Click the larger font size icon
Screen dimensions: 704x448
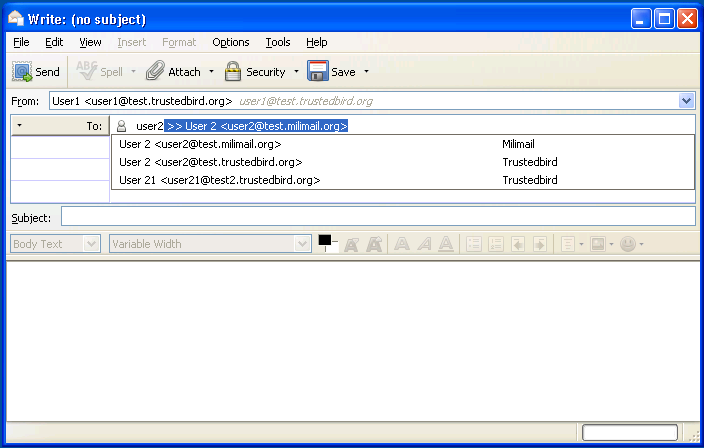[x=374, y=244]
